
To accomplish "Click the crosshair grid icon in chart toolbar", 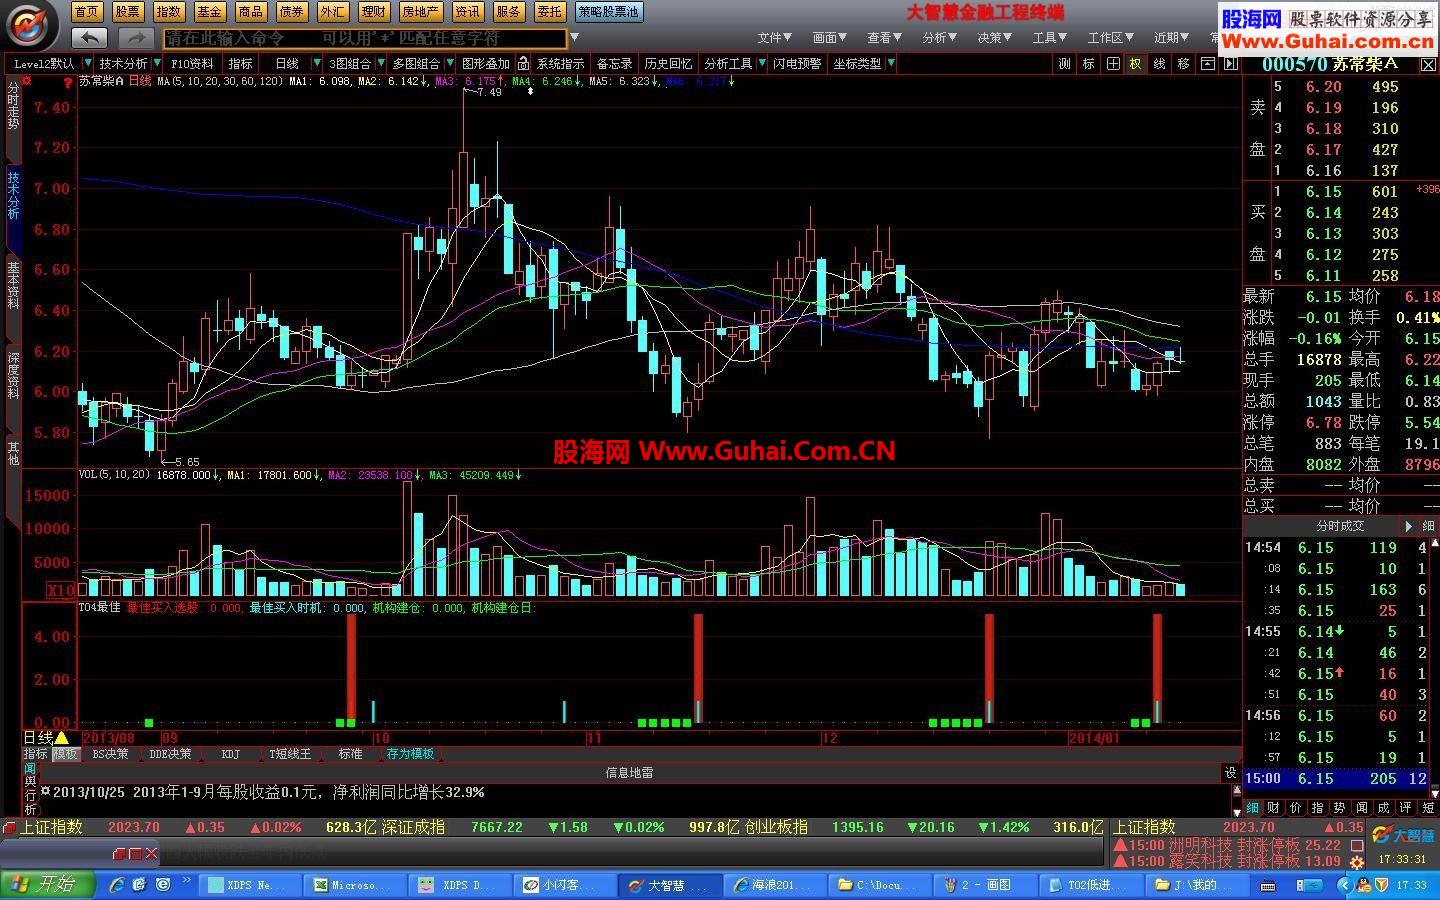I will pyautogui.click(x=1112, y=63).
